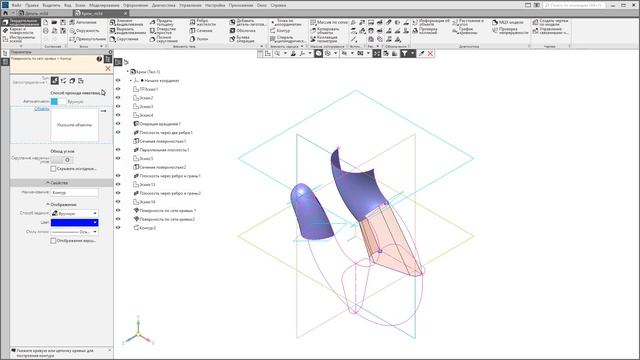The height and width of the screenshot is (360, 640).
Task: Click Булева операция tool
Action: [x=242, y=39]
